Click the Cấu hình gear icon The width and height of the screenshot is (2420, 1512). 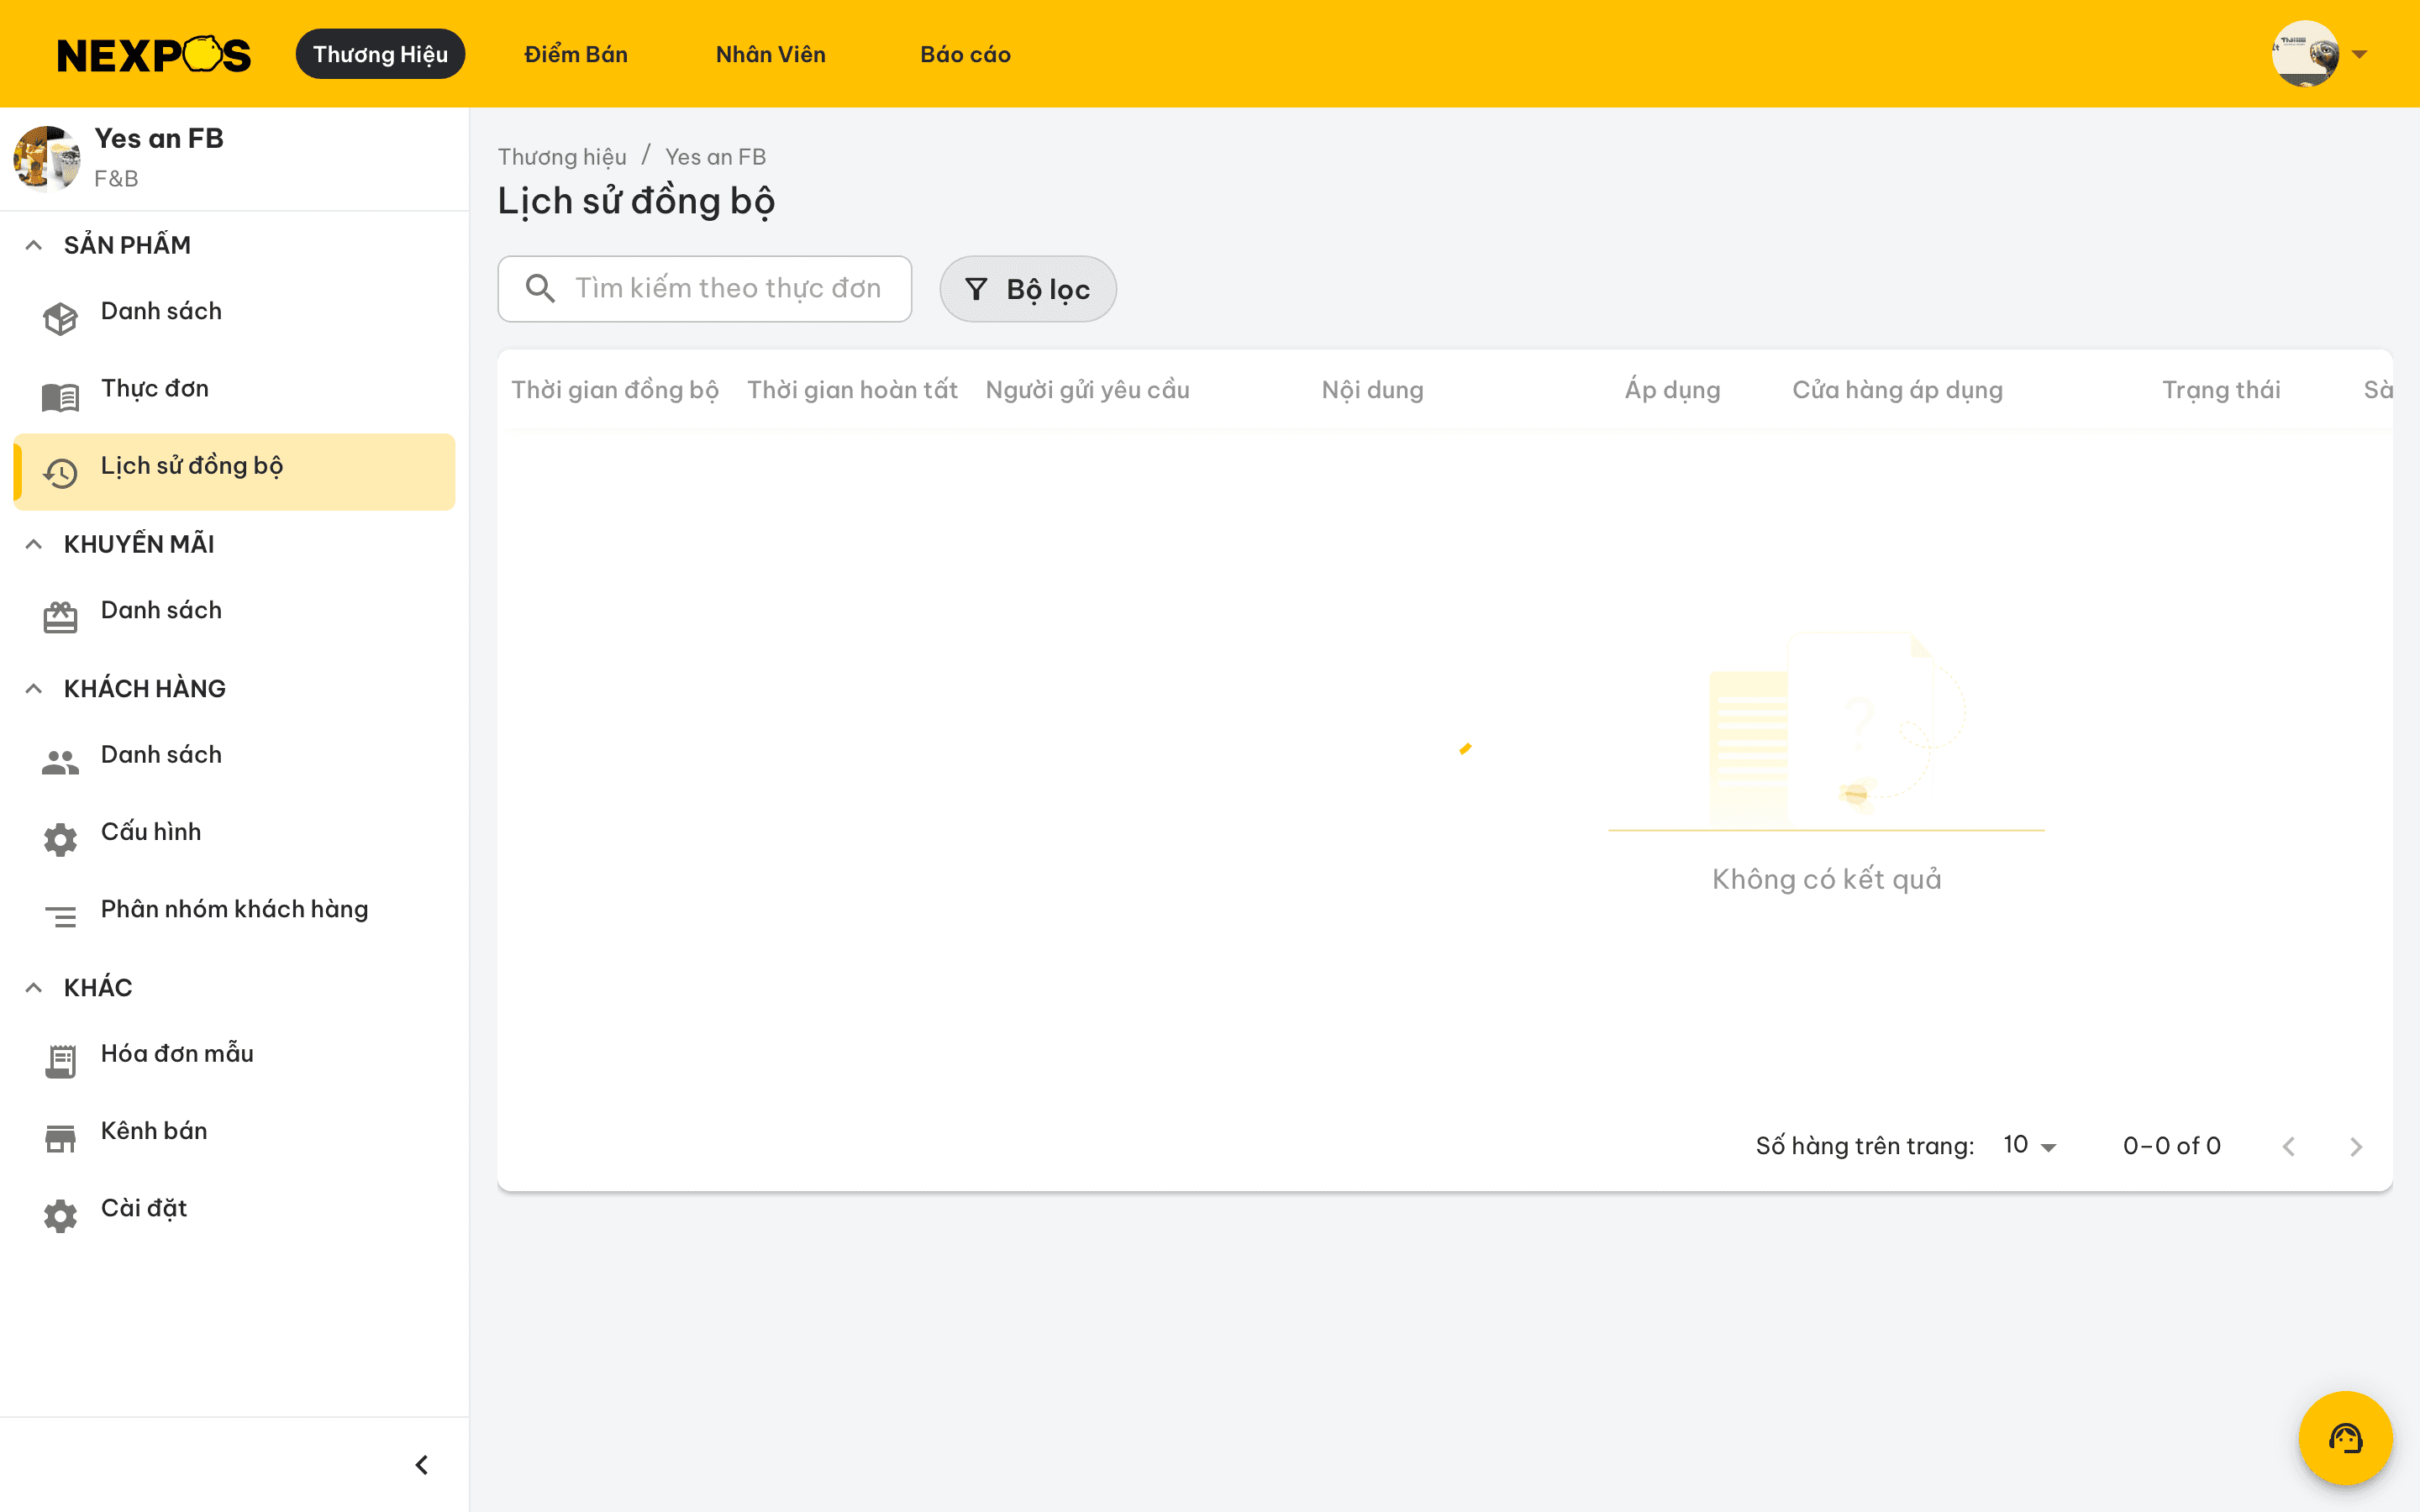click(60, 840)
